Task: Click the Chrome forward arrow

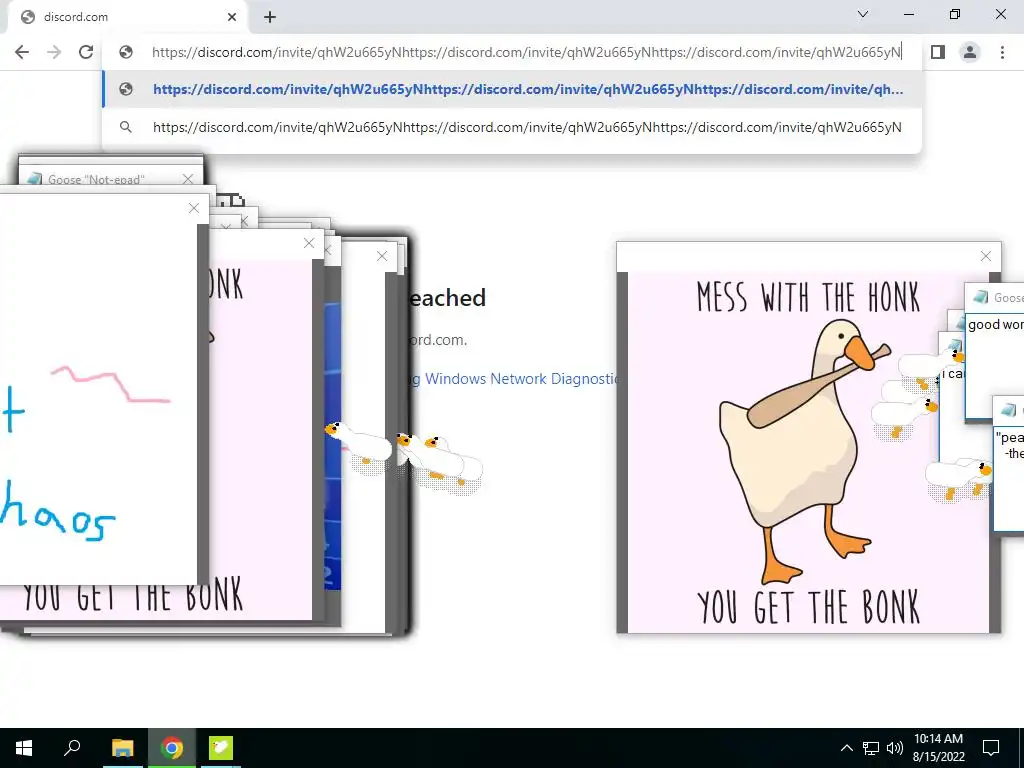Action: 54,52
